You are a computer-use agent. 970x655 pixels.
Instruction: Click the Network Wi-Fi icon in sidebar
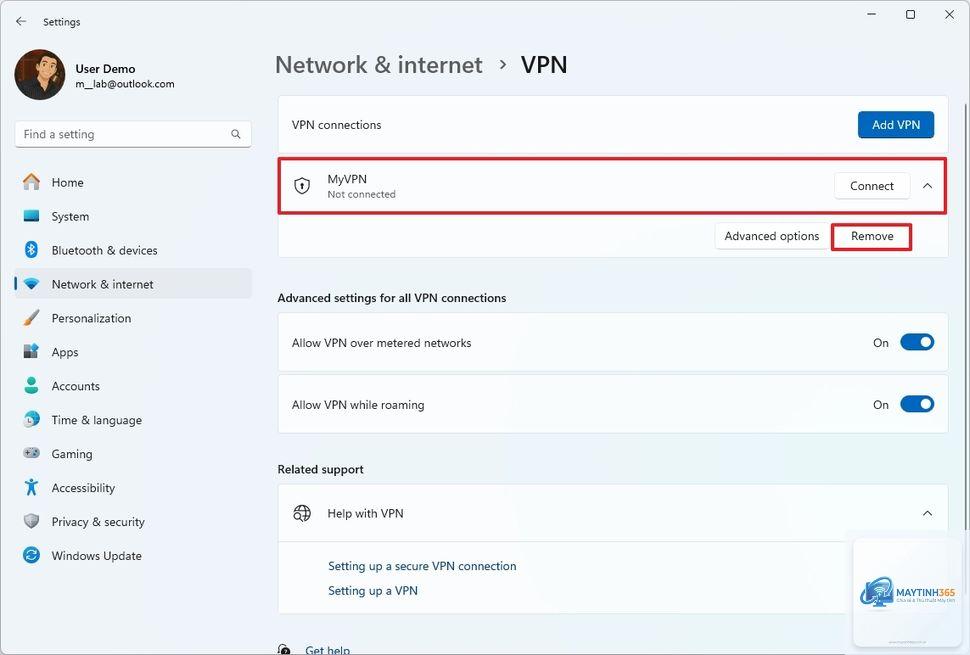tap(31, 285)
